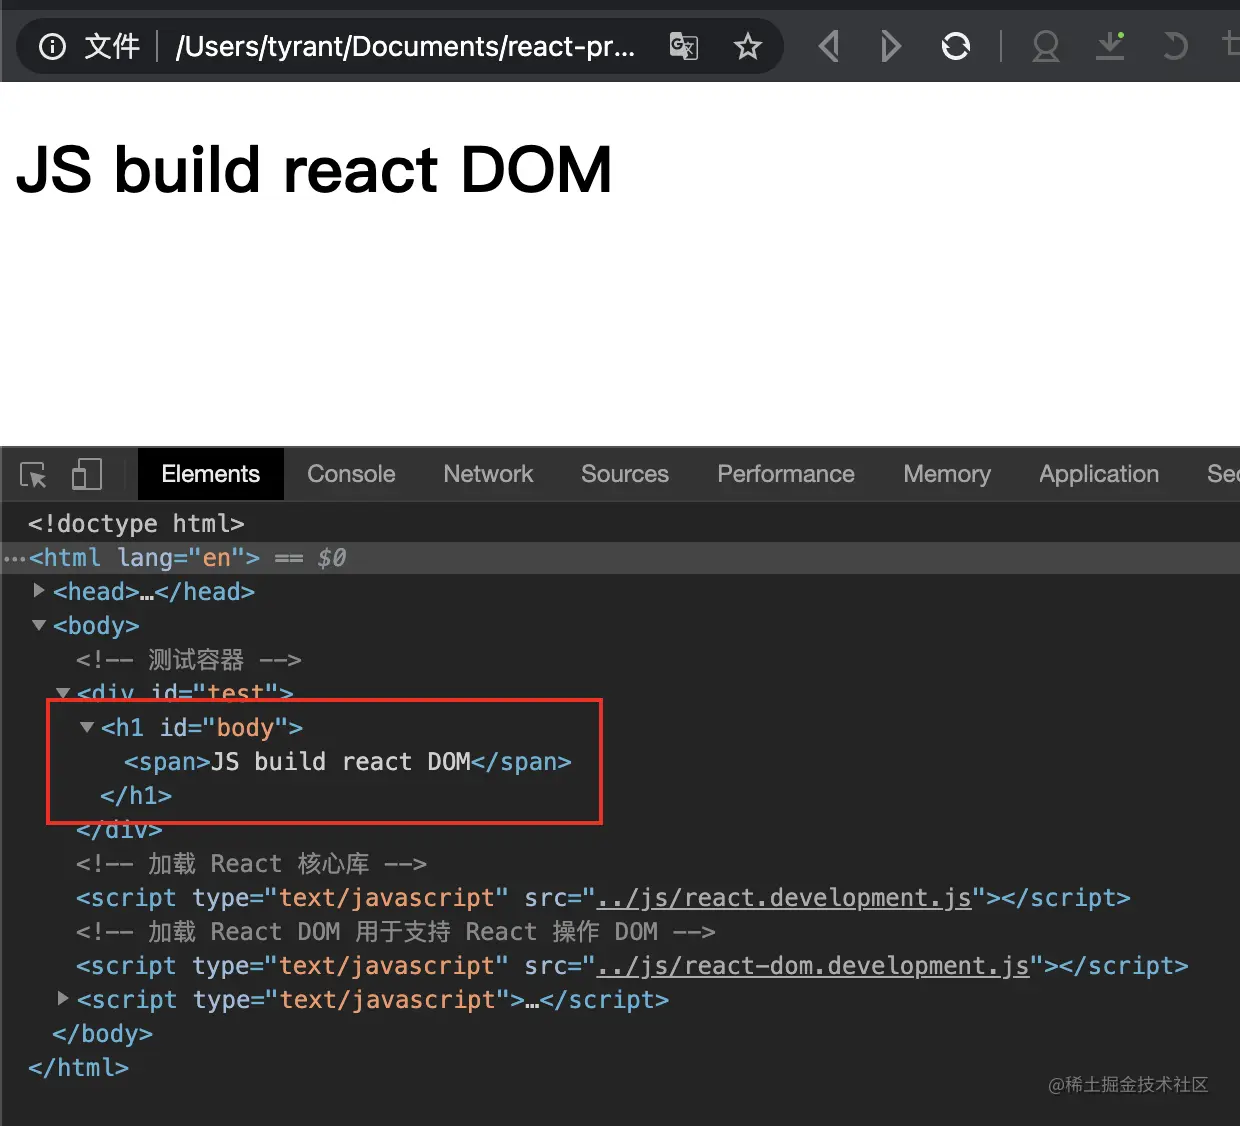Bookmark this page with the star icon
Screen dimensions: 1240x1126
click(x=748, y=46)
